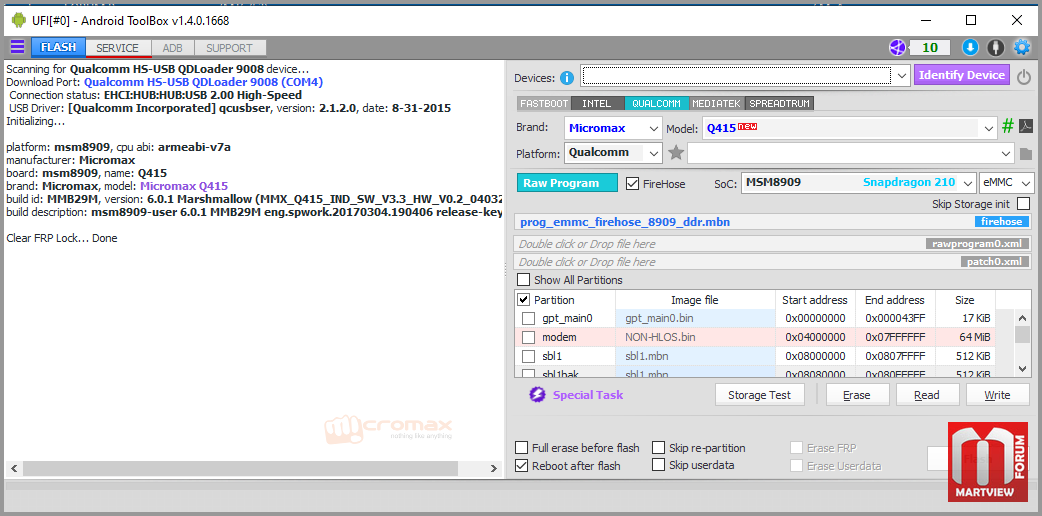
Task: Click the sbl1.mbn image cell in sbl1 row
Action: (695, 356)
